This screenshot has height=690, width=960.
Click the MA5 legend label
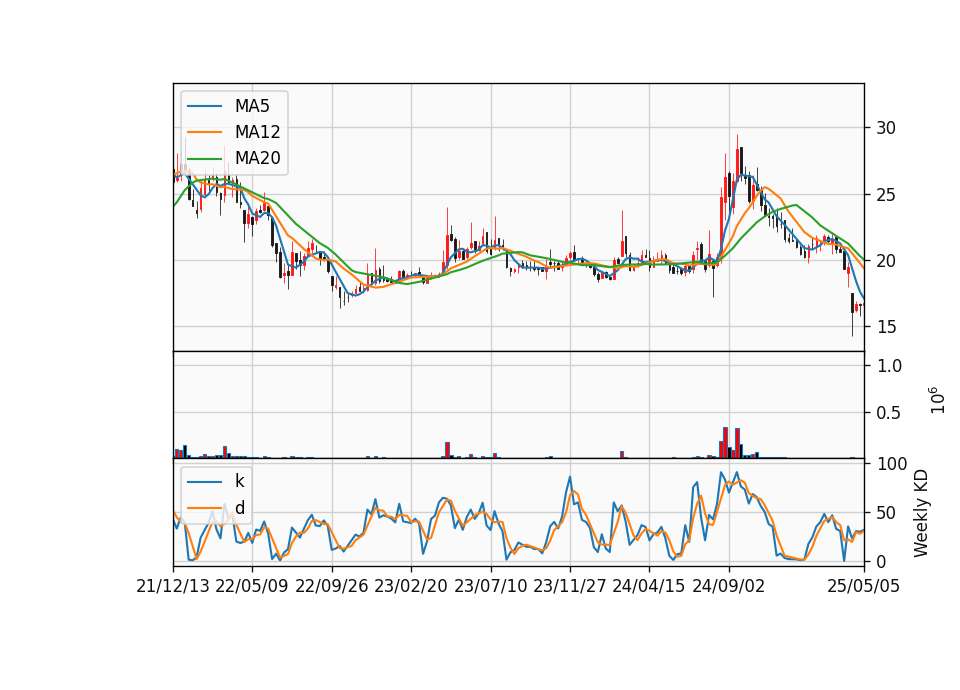coord(252,106)
